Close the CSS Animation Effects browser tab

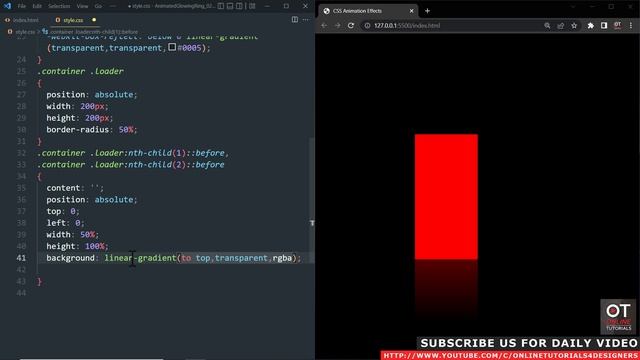pos(411,11)
